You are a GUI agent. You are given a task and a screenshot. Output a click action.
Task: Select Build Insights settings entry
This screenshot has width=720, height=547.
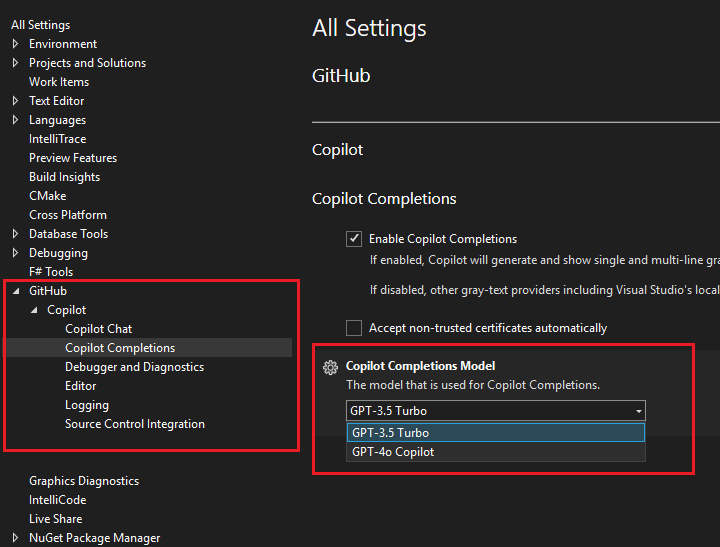click(x=64, y=177)
